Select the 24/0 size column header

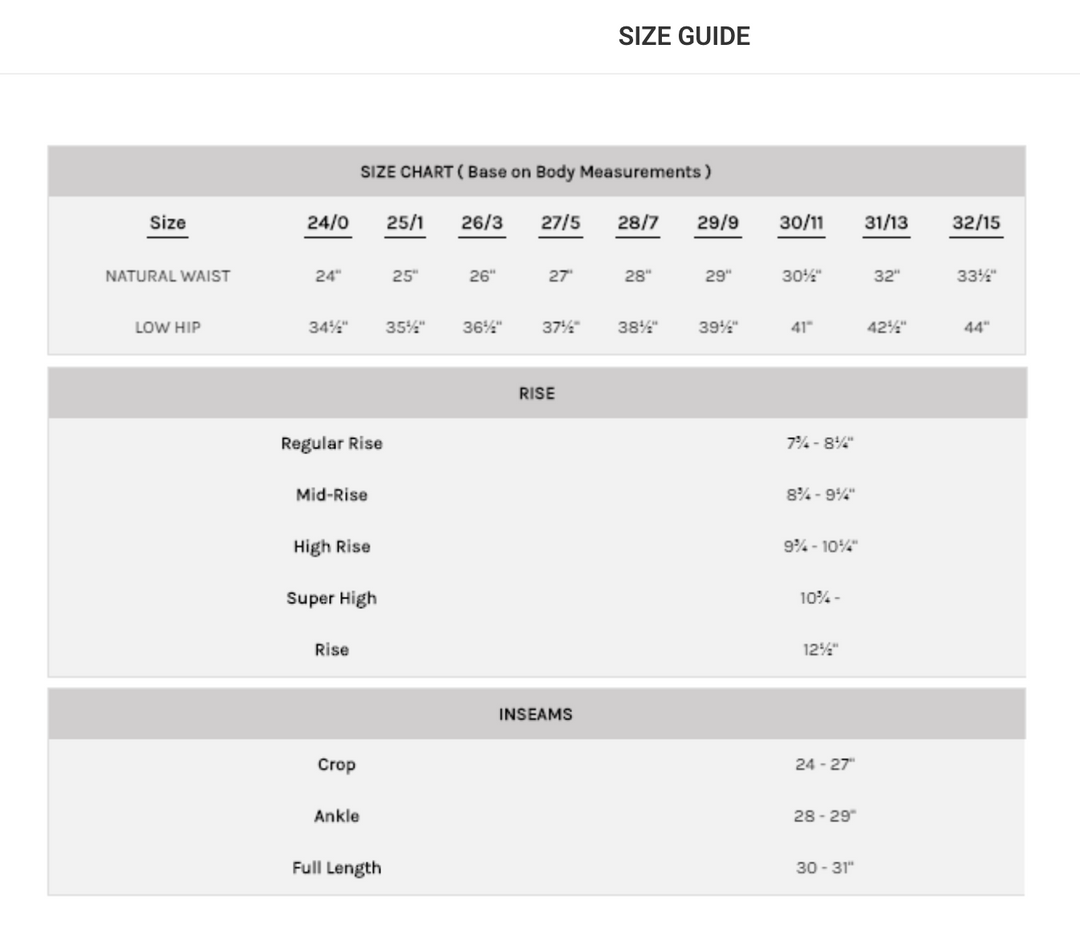(x=328, y=223)
